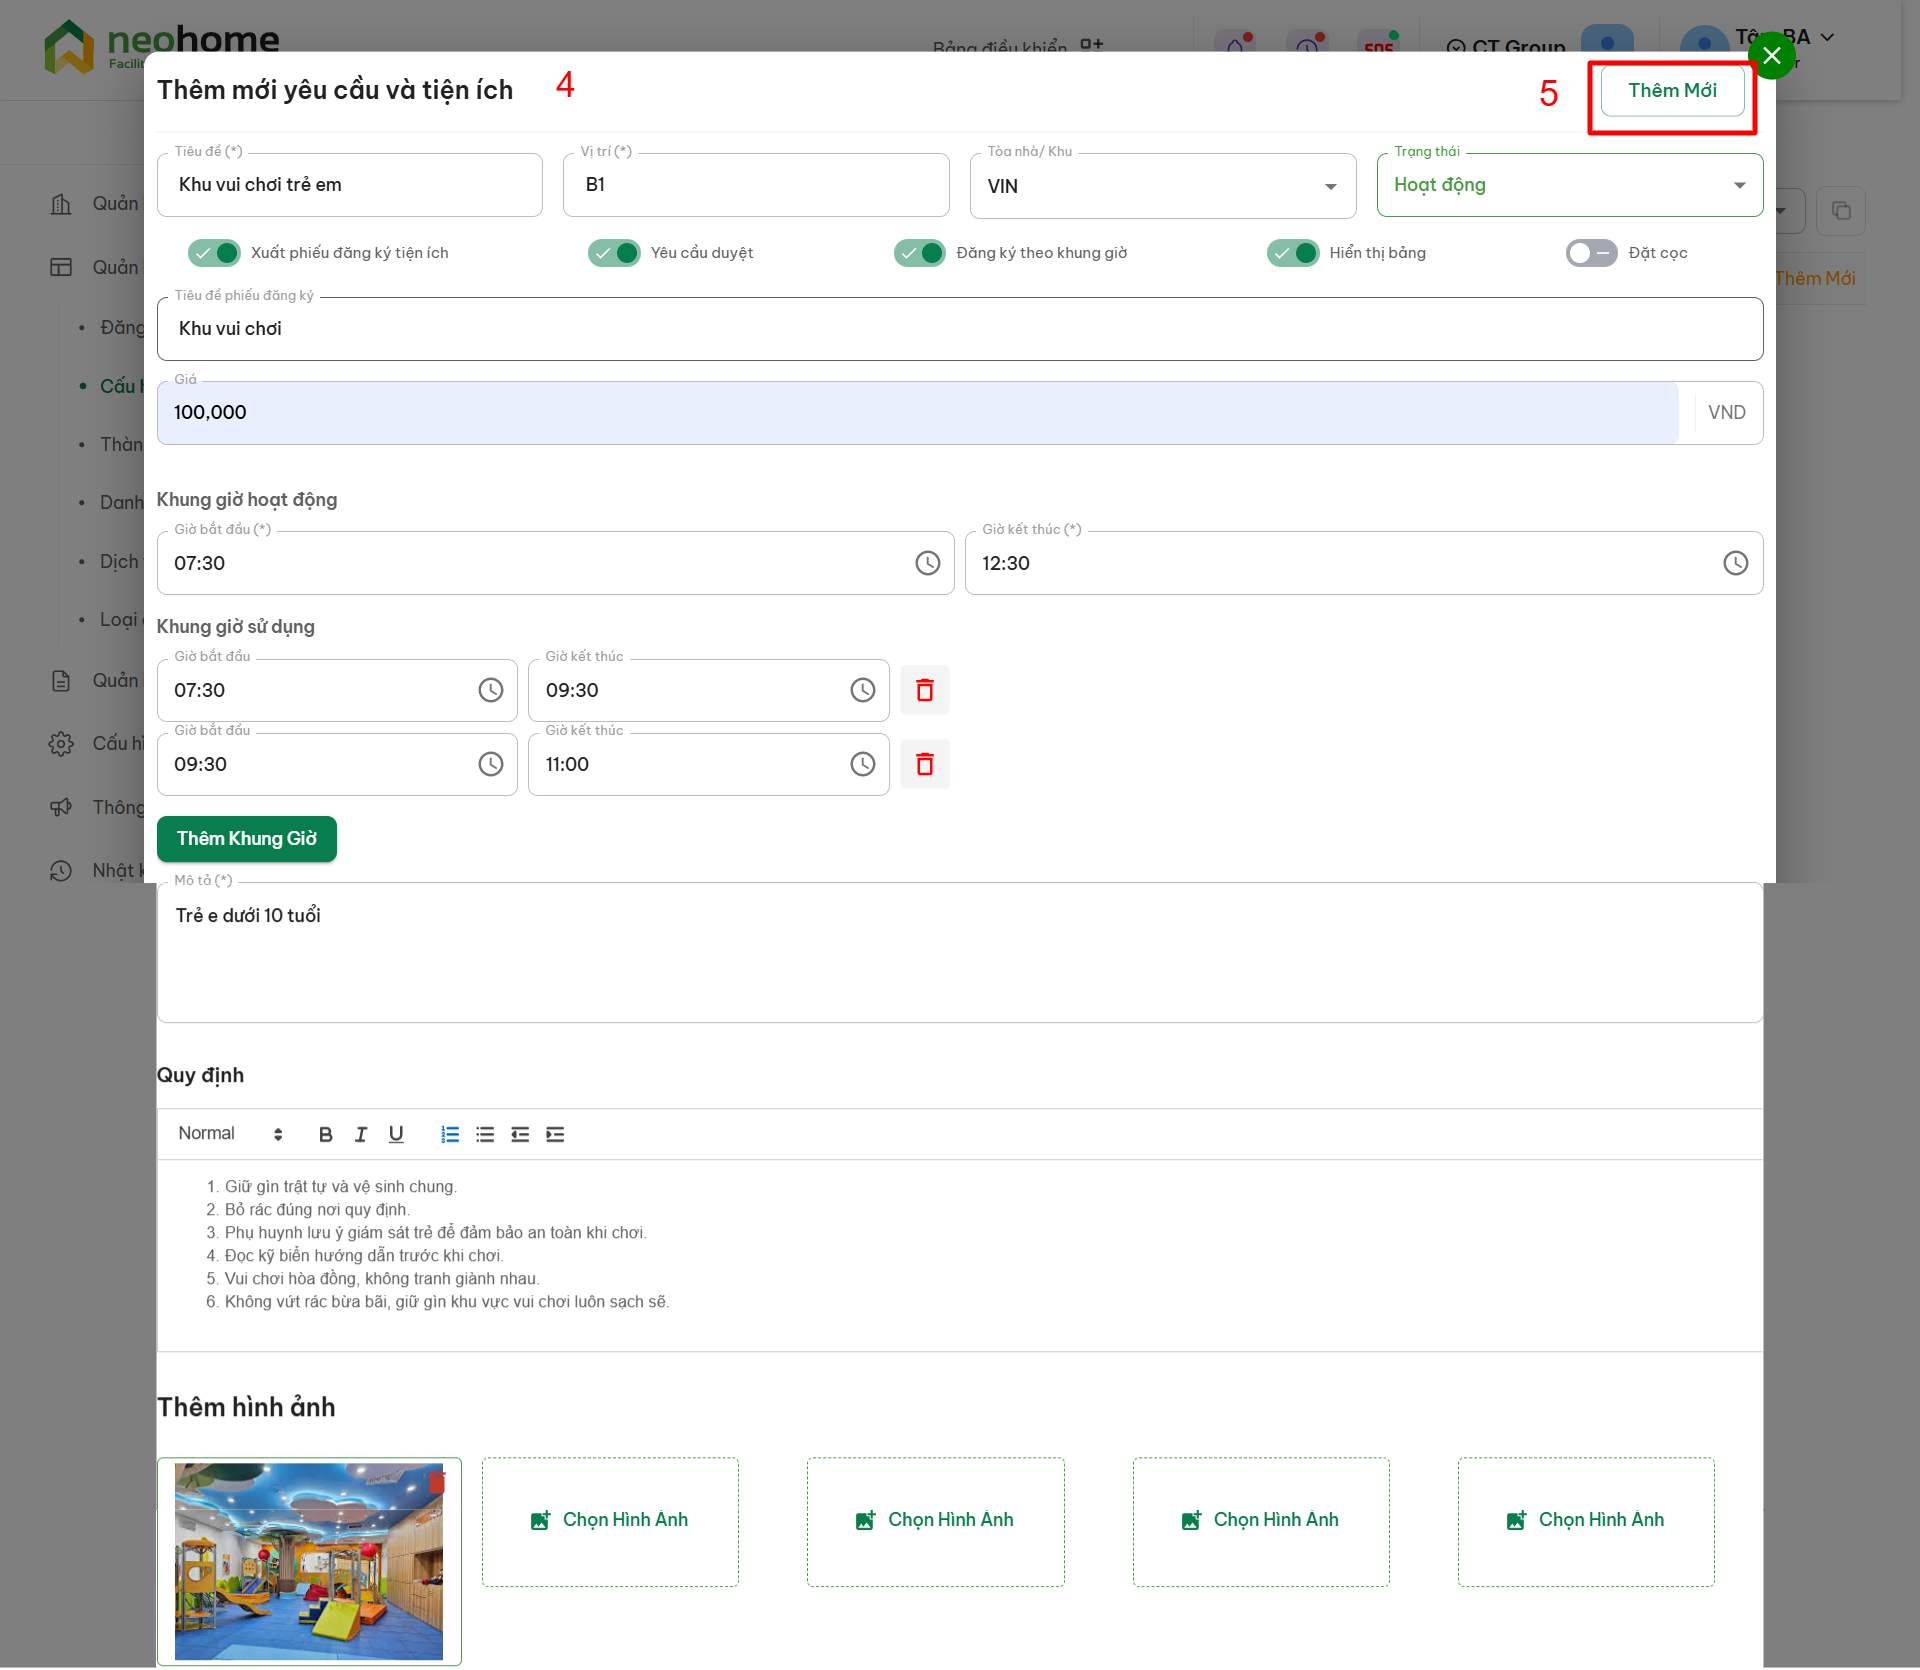This screenshot has width=1920, height=1670.
Task: Click the Tiêu đề phiếu đăng ký field
Action: coord(958,329)
